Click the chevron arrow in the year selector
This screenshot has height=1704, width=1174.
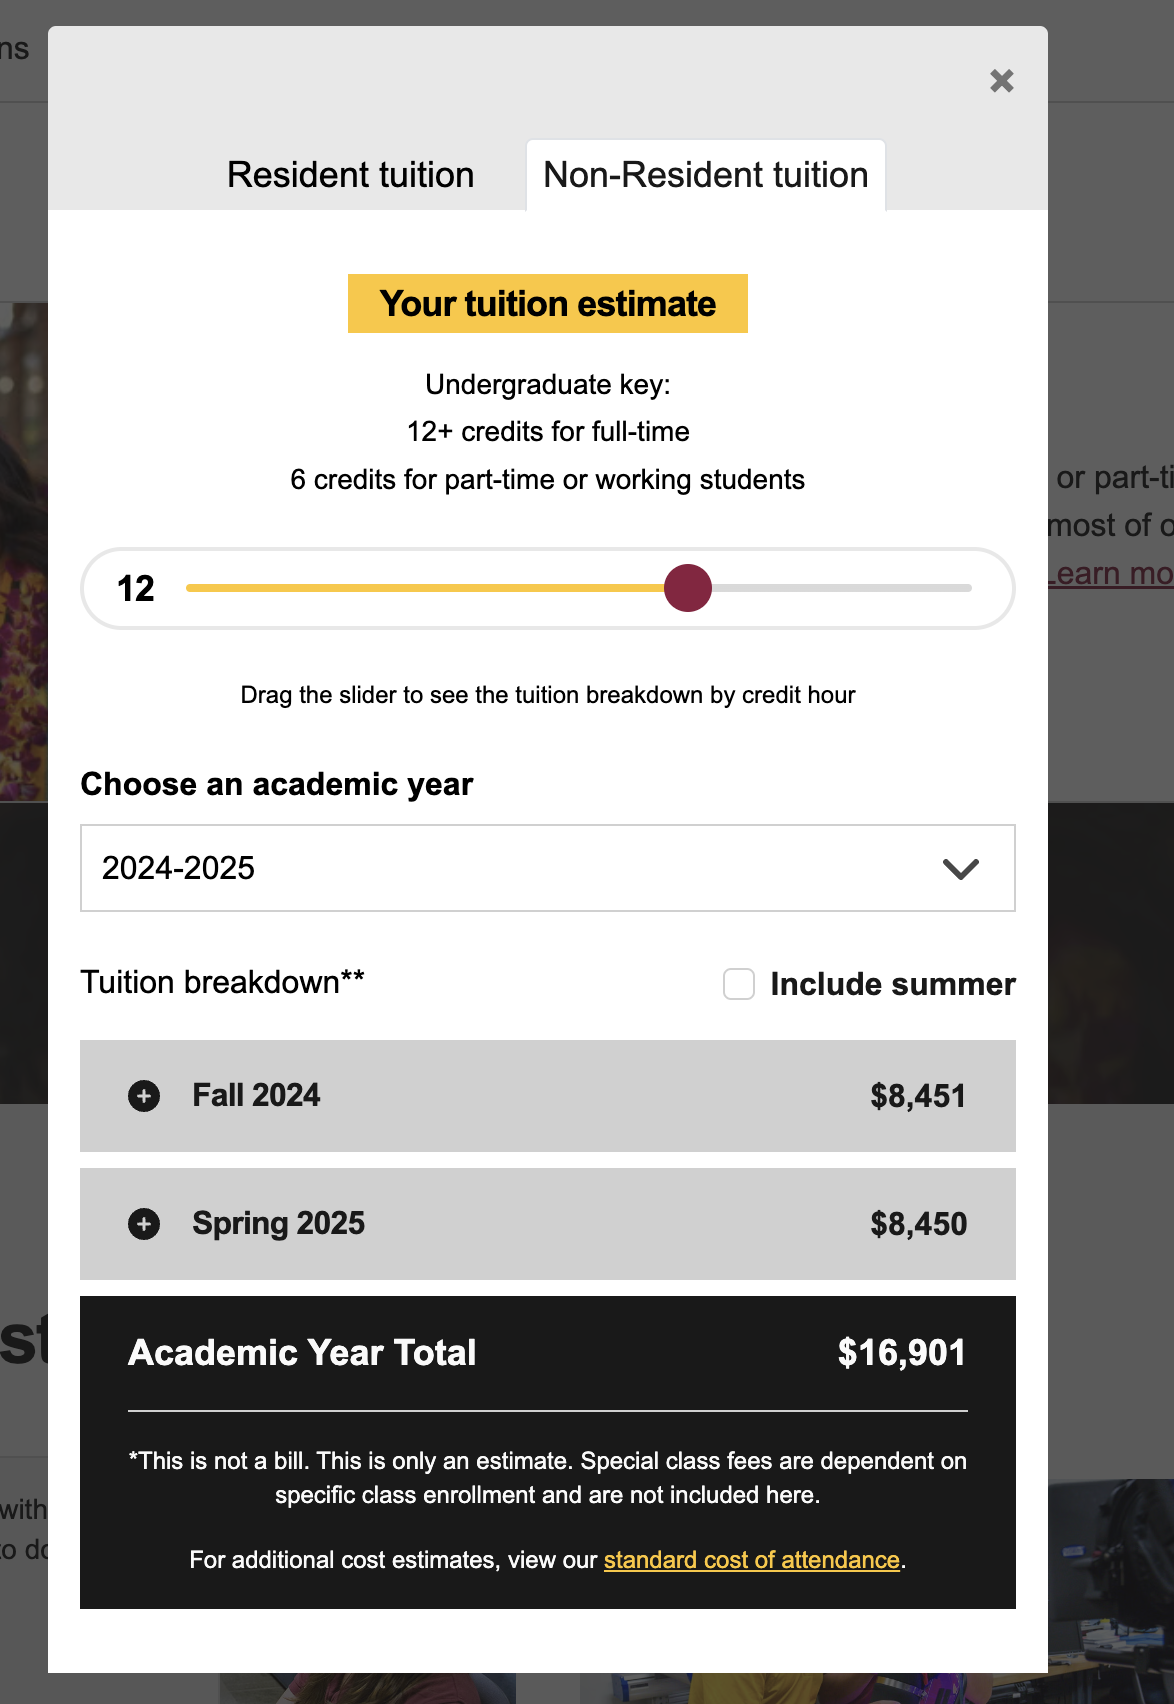(x=960, y=869)
